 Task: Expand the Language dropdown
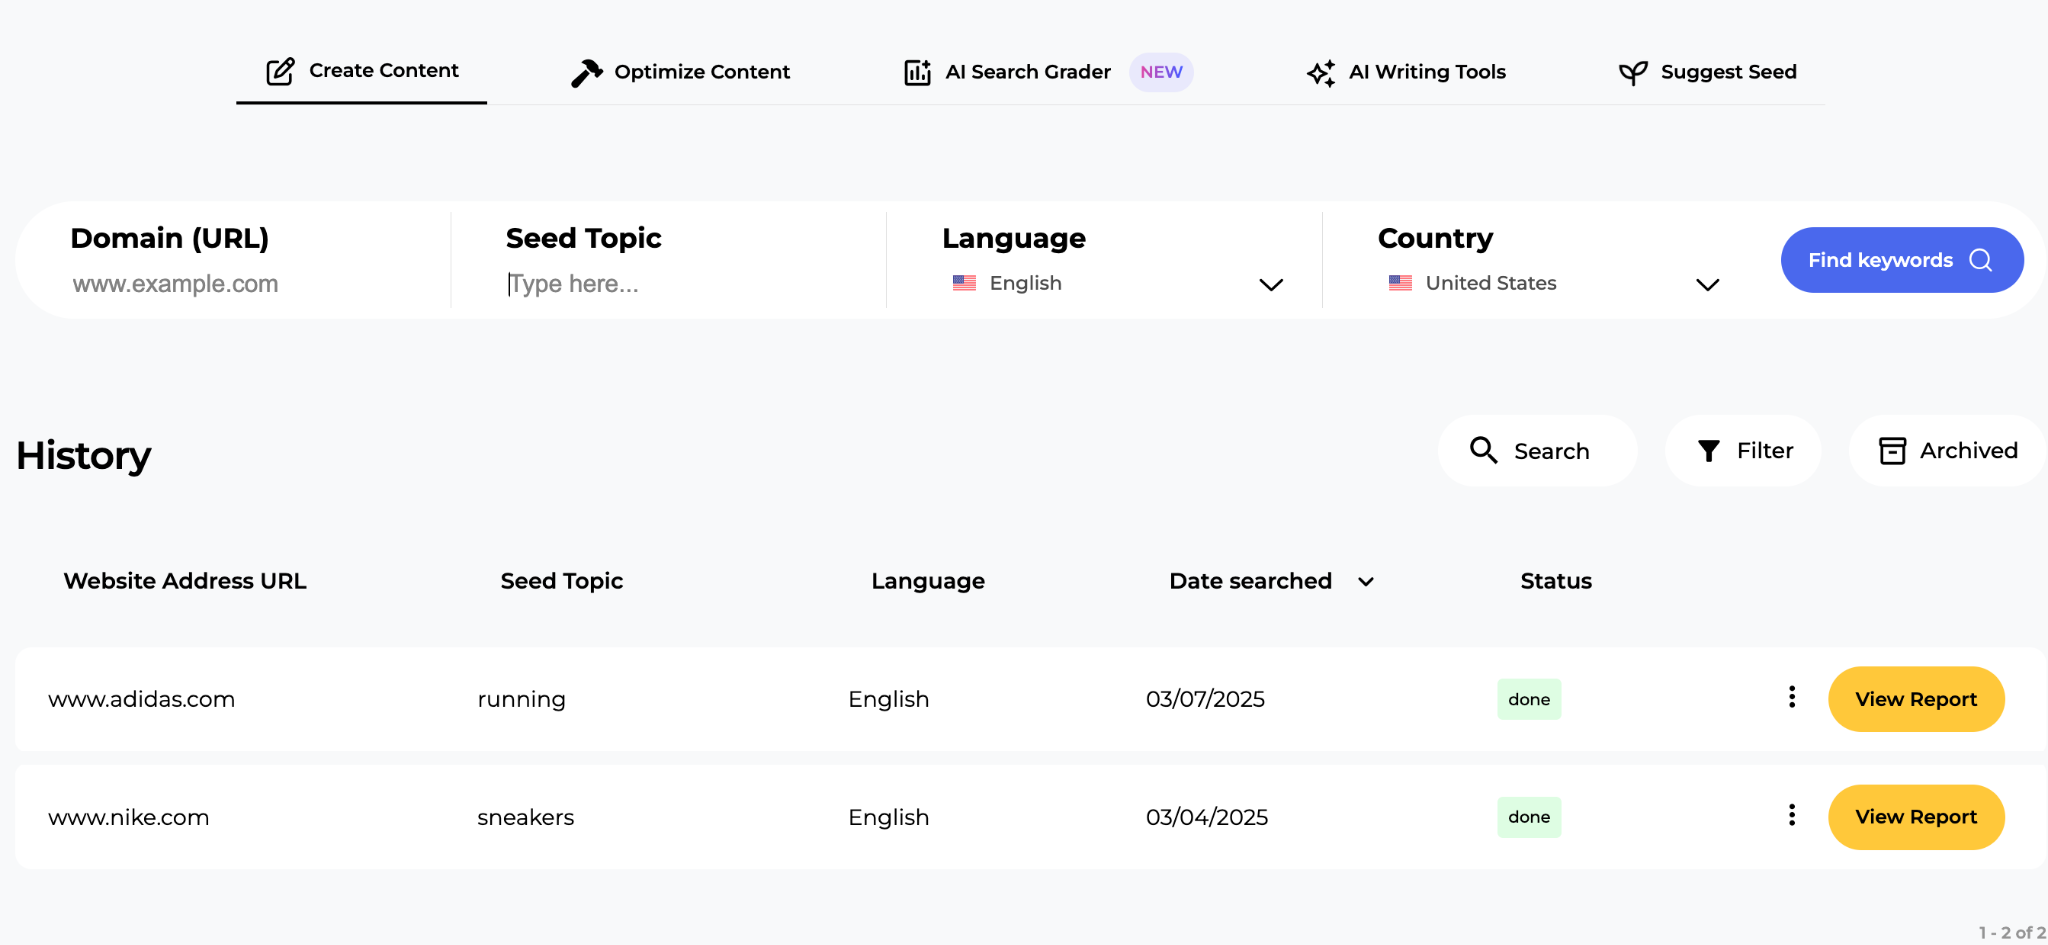pyautogui.click(x=1270, y=285)
